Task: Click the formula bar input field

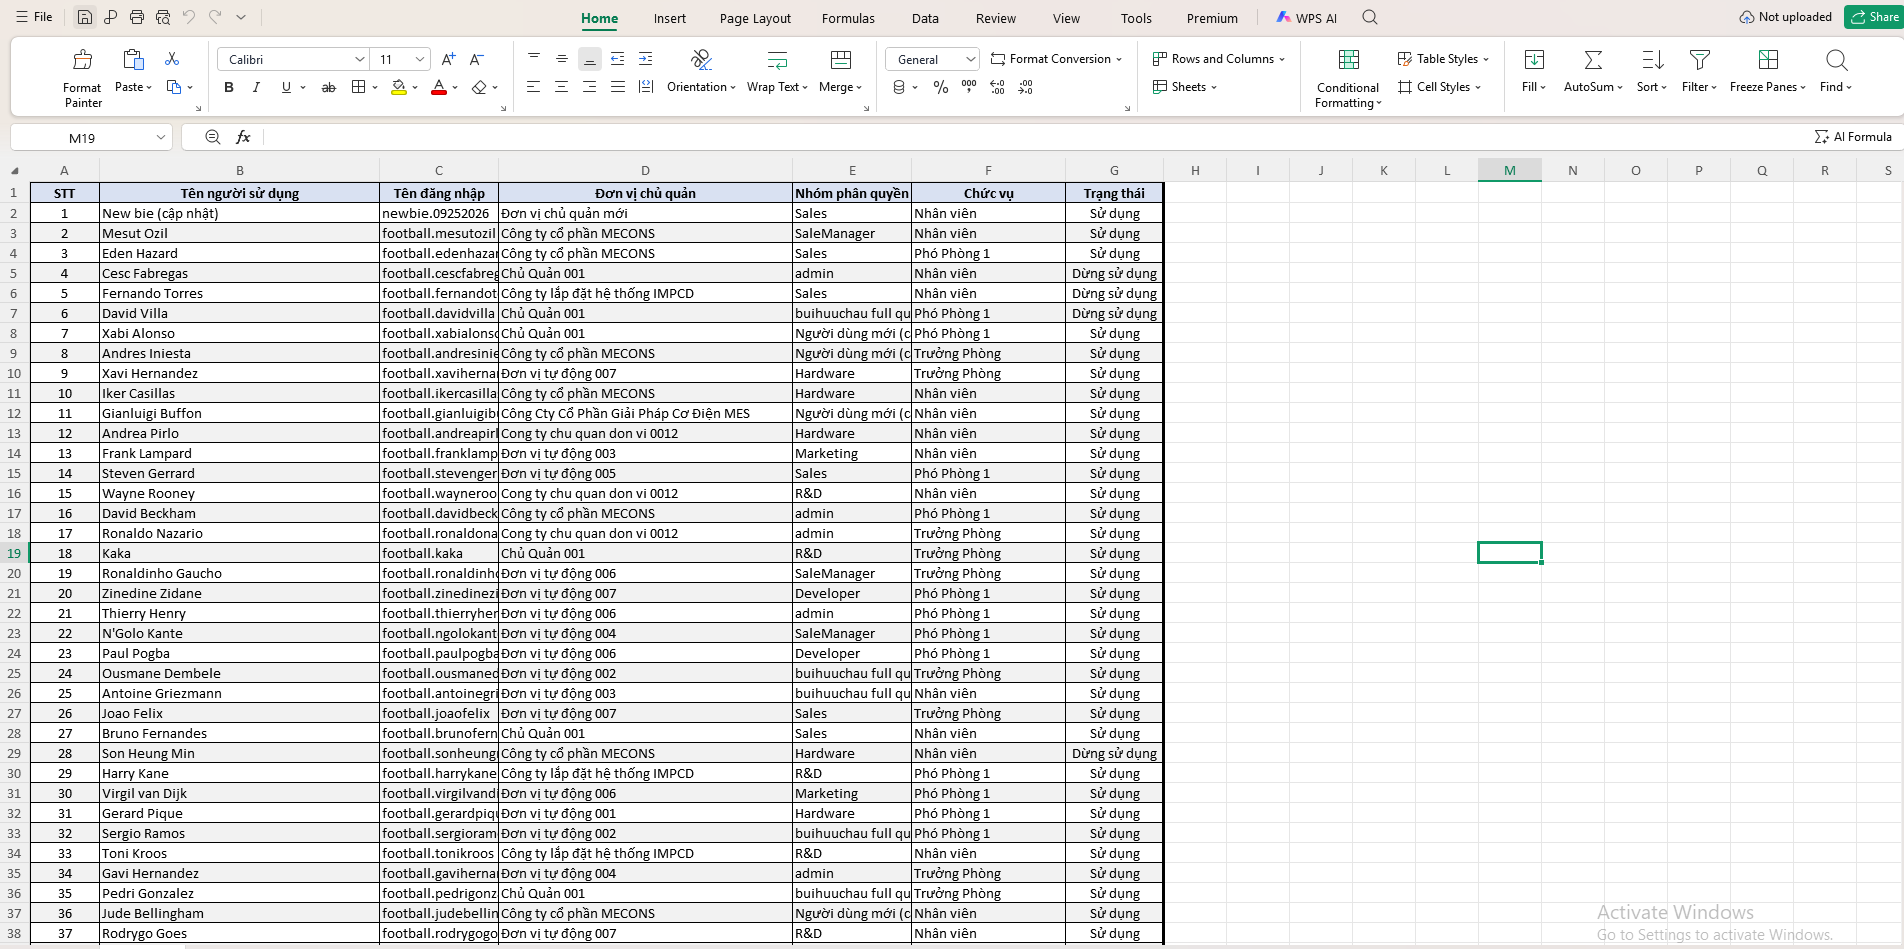Action: click(1035, 137)
